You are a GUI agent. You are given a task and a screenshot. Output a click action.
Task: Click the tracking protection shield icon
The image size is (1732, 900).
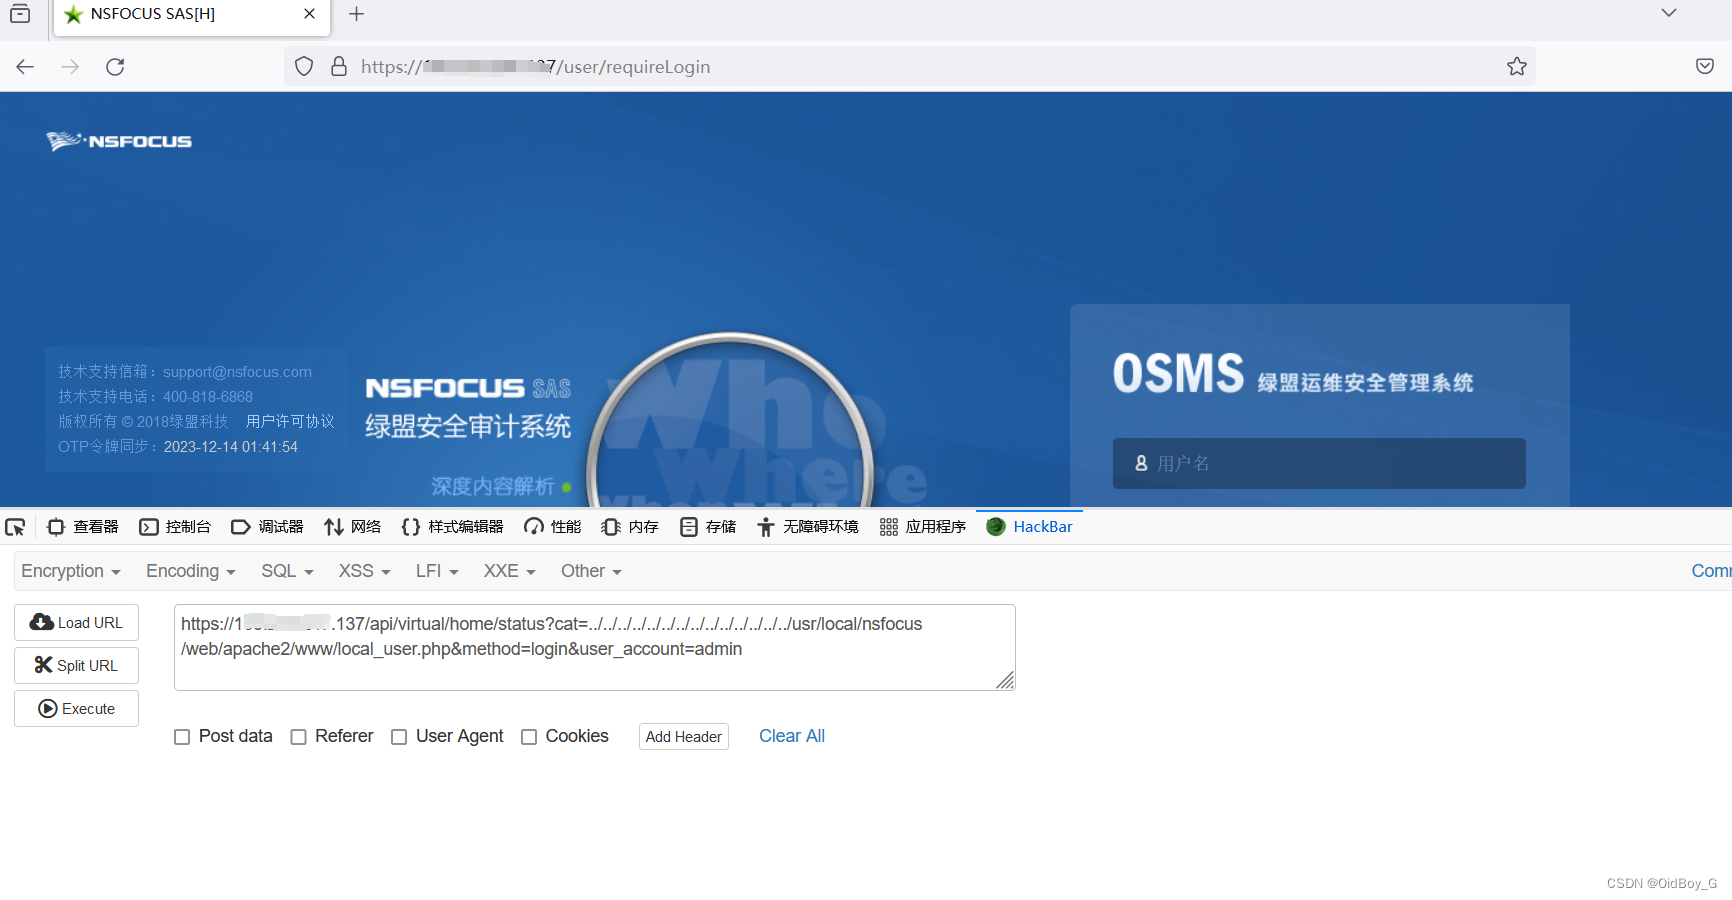coord(304,67)
